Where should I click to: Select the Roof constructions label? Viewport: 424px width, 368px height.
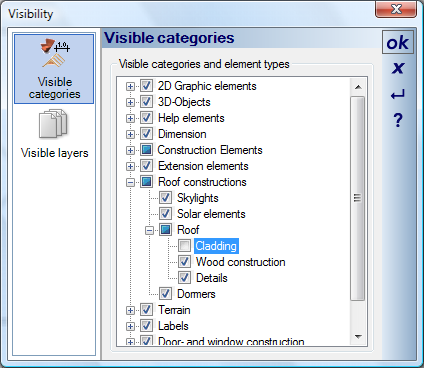point(202,182)
